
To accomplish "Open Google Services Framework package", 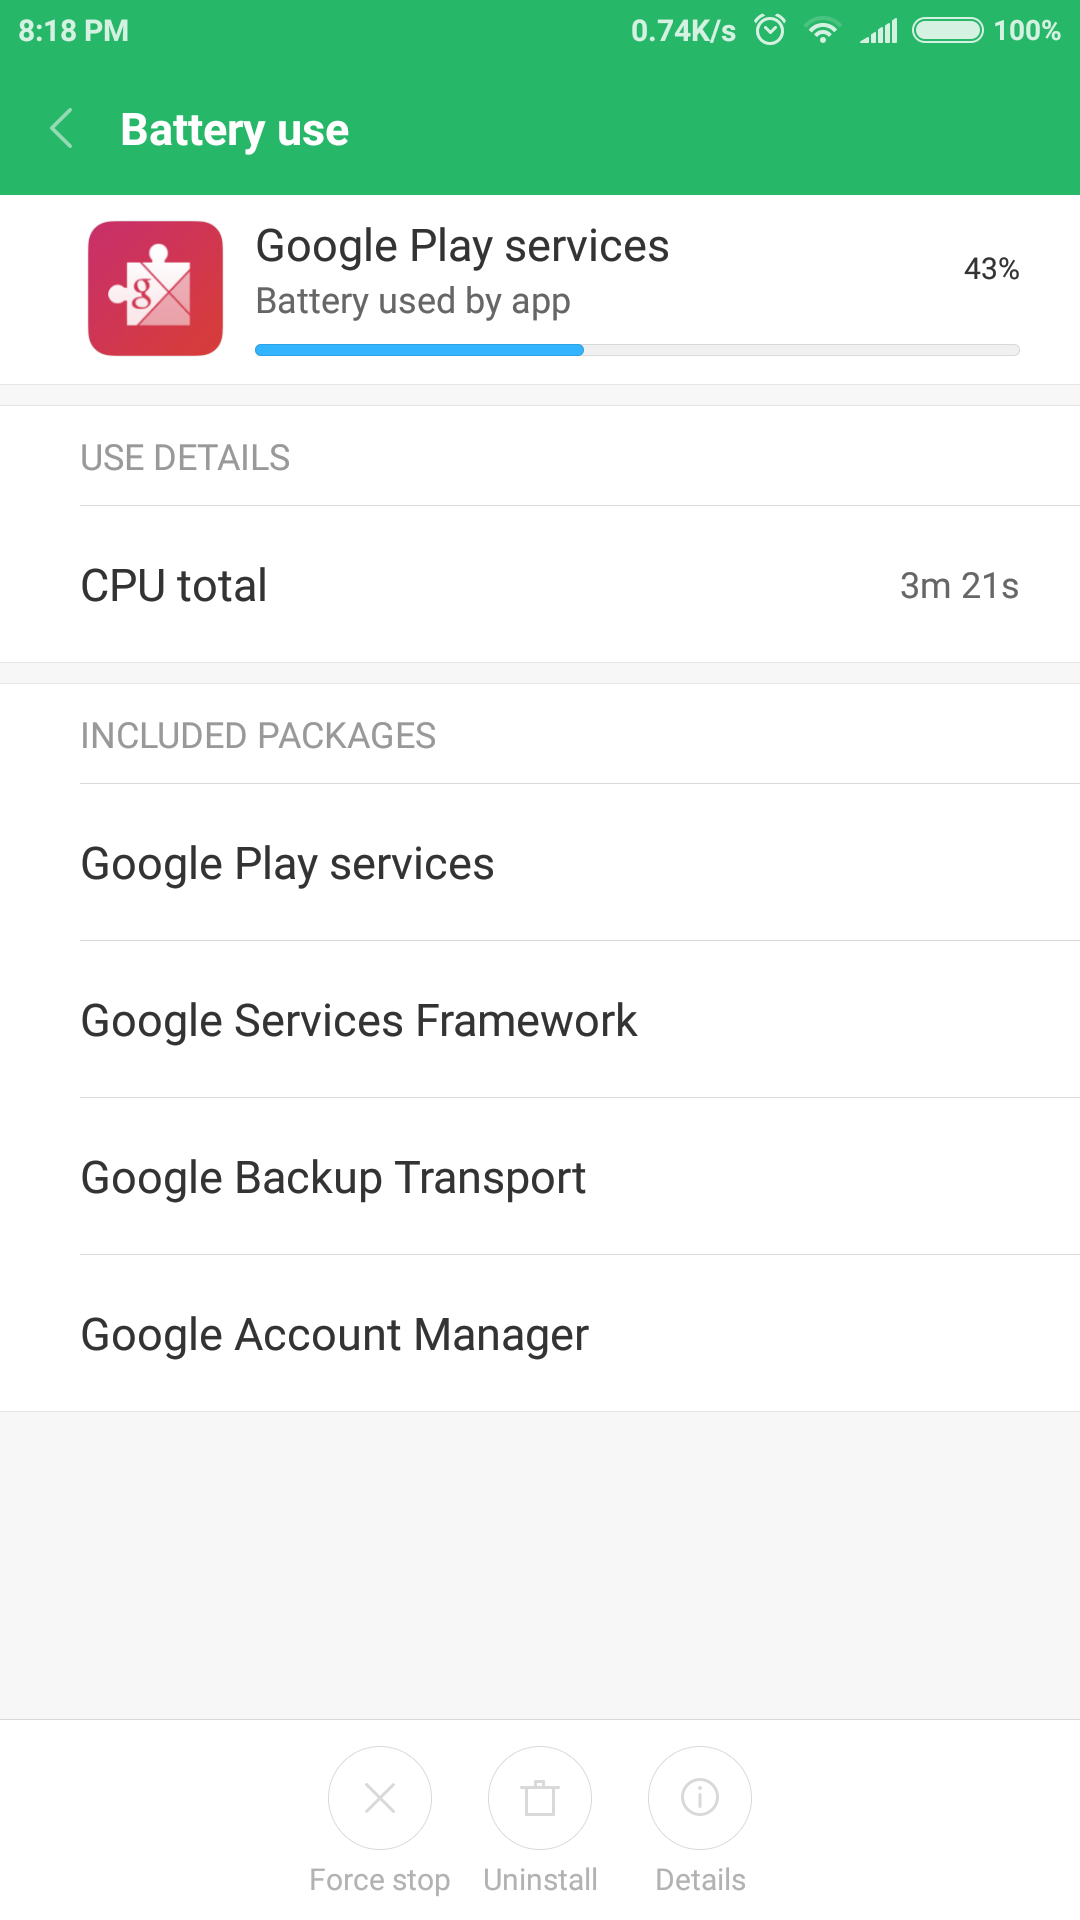I will pos(359,1020).
